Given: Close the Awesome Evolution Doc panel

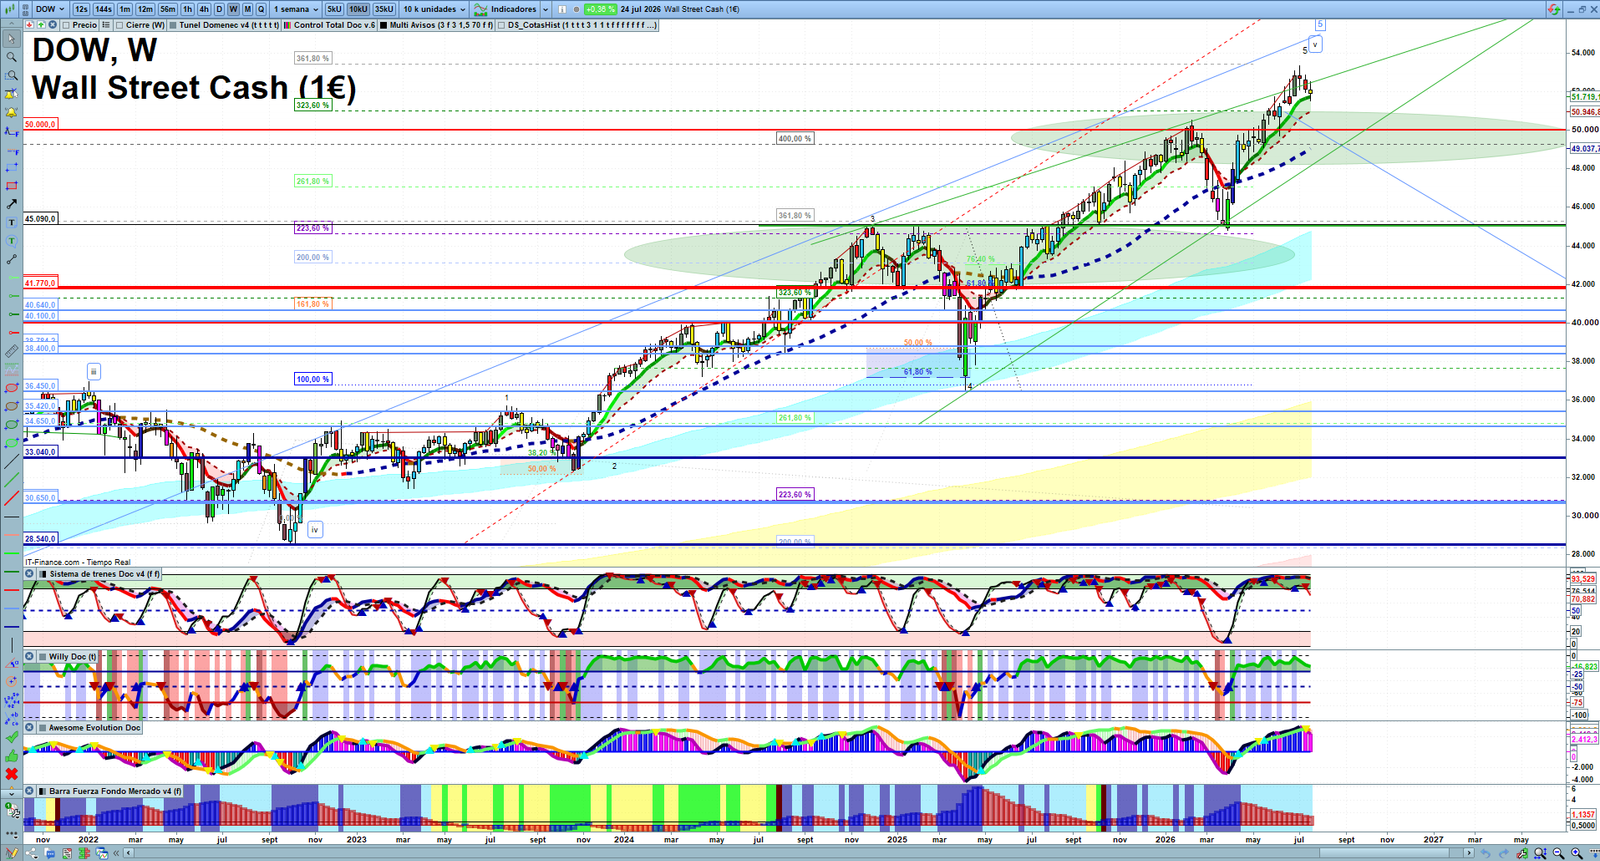Looking at the screenshot, I should click(29, 728).
